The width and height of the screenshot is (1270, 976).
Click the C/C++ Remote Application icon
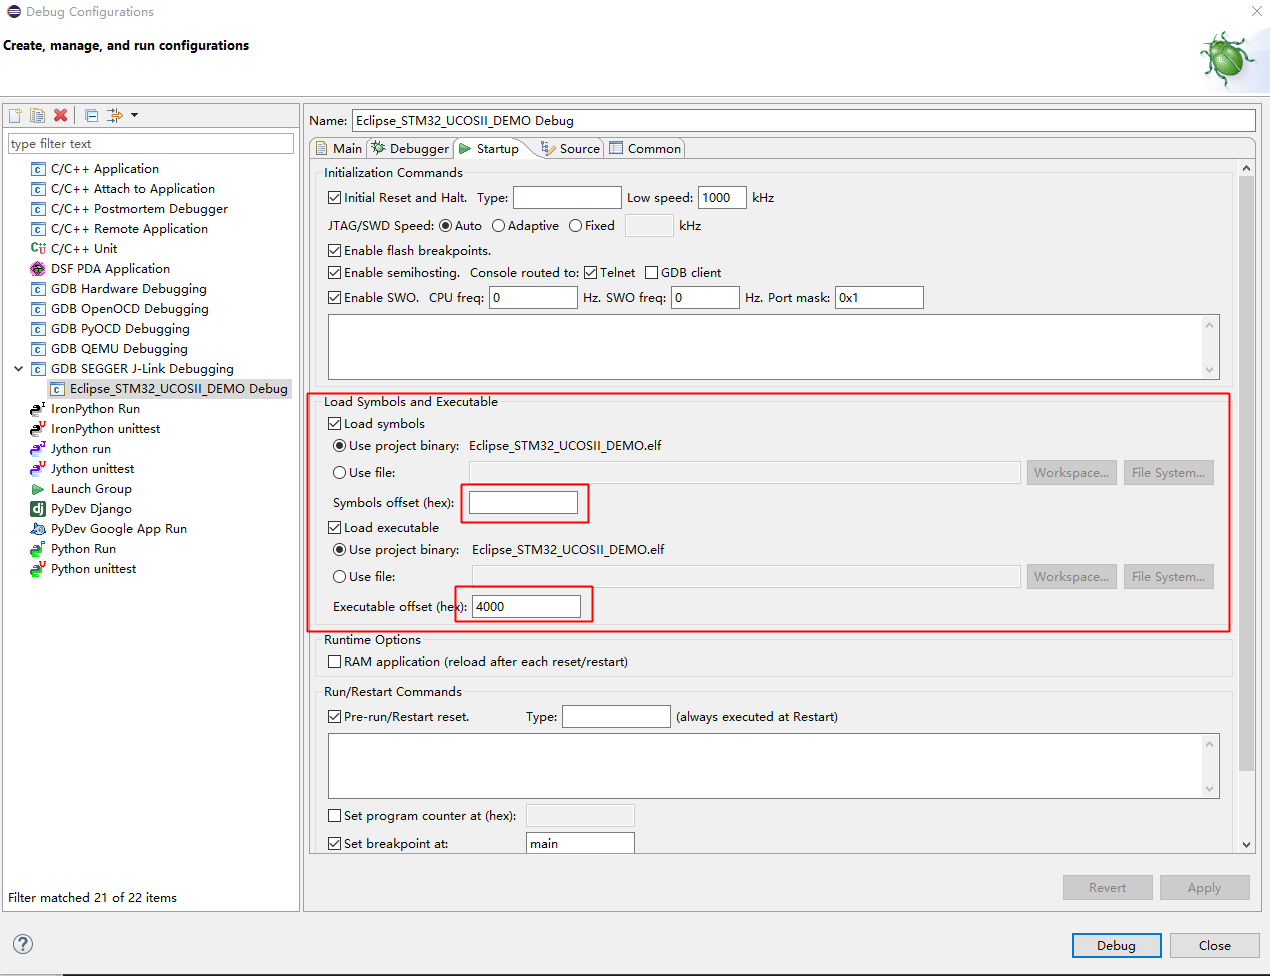38,229
